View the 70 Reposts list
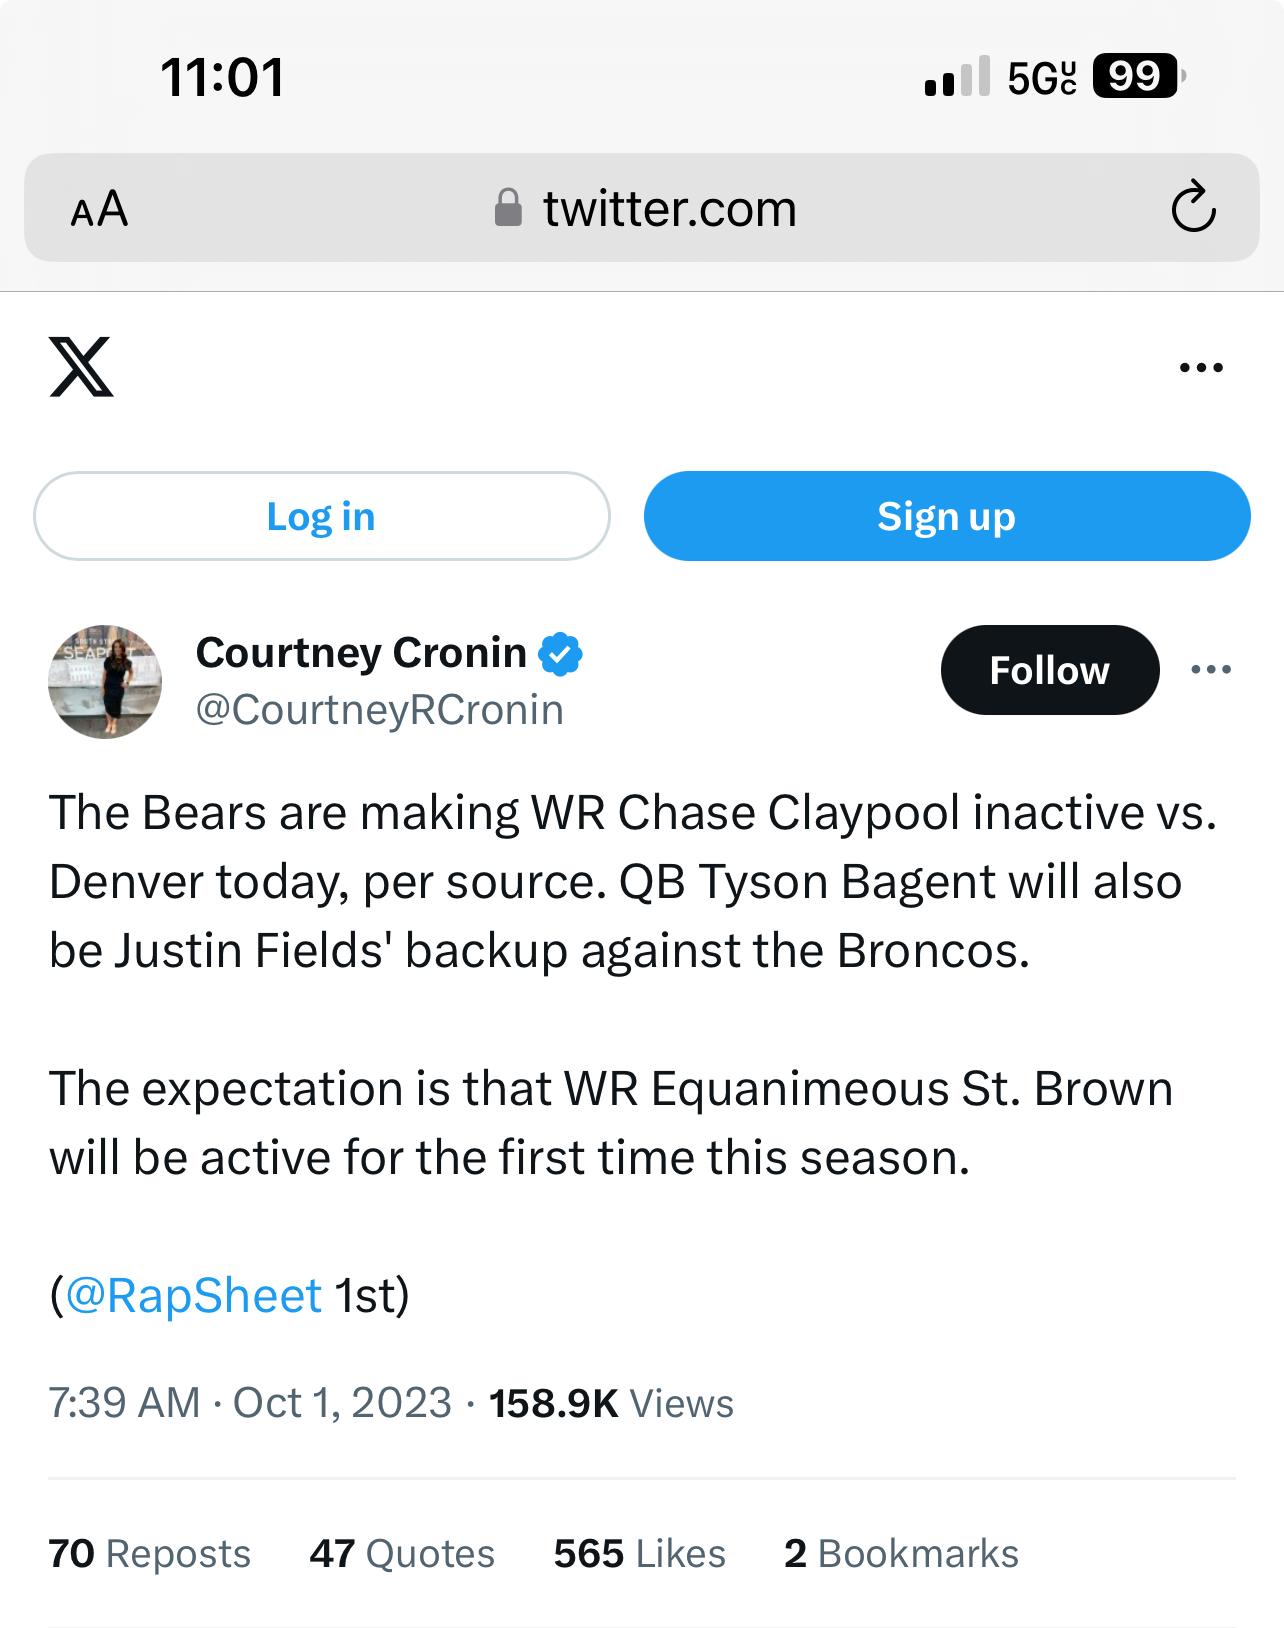Viewport: 1284px width, 1628px height. click(x=149, y=1554)
